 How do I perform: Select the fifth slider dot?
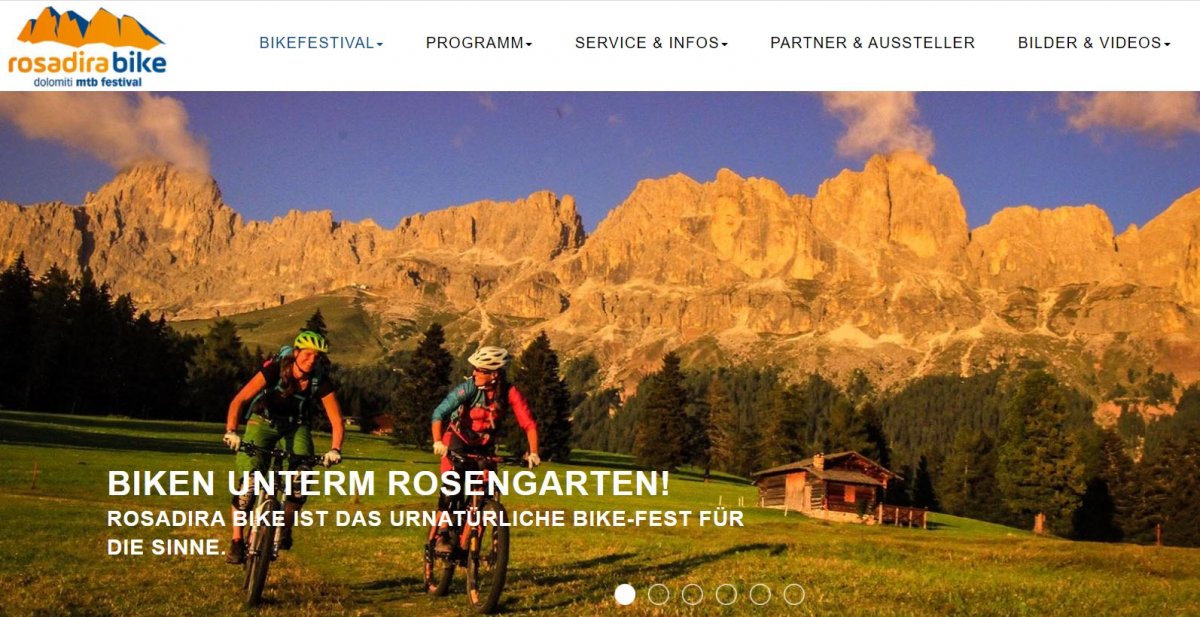[x=760, y=594]
